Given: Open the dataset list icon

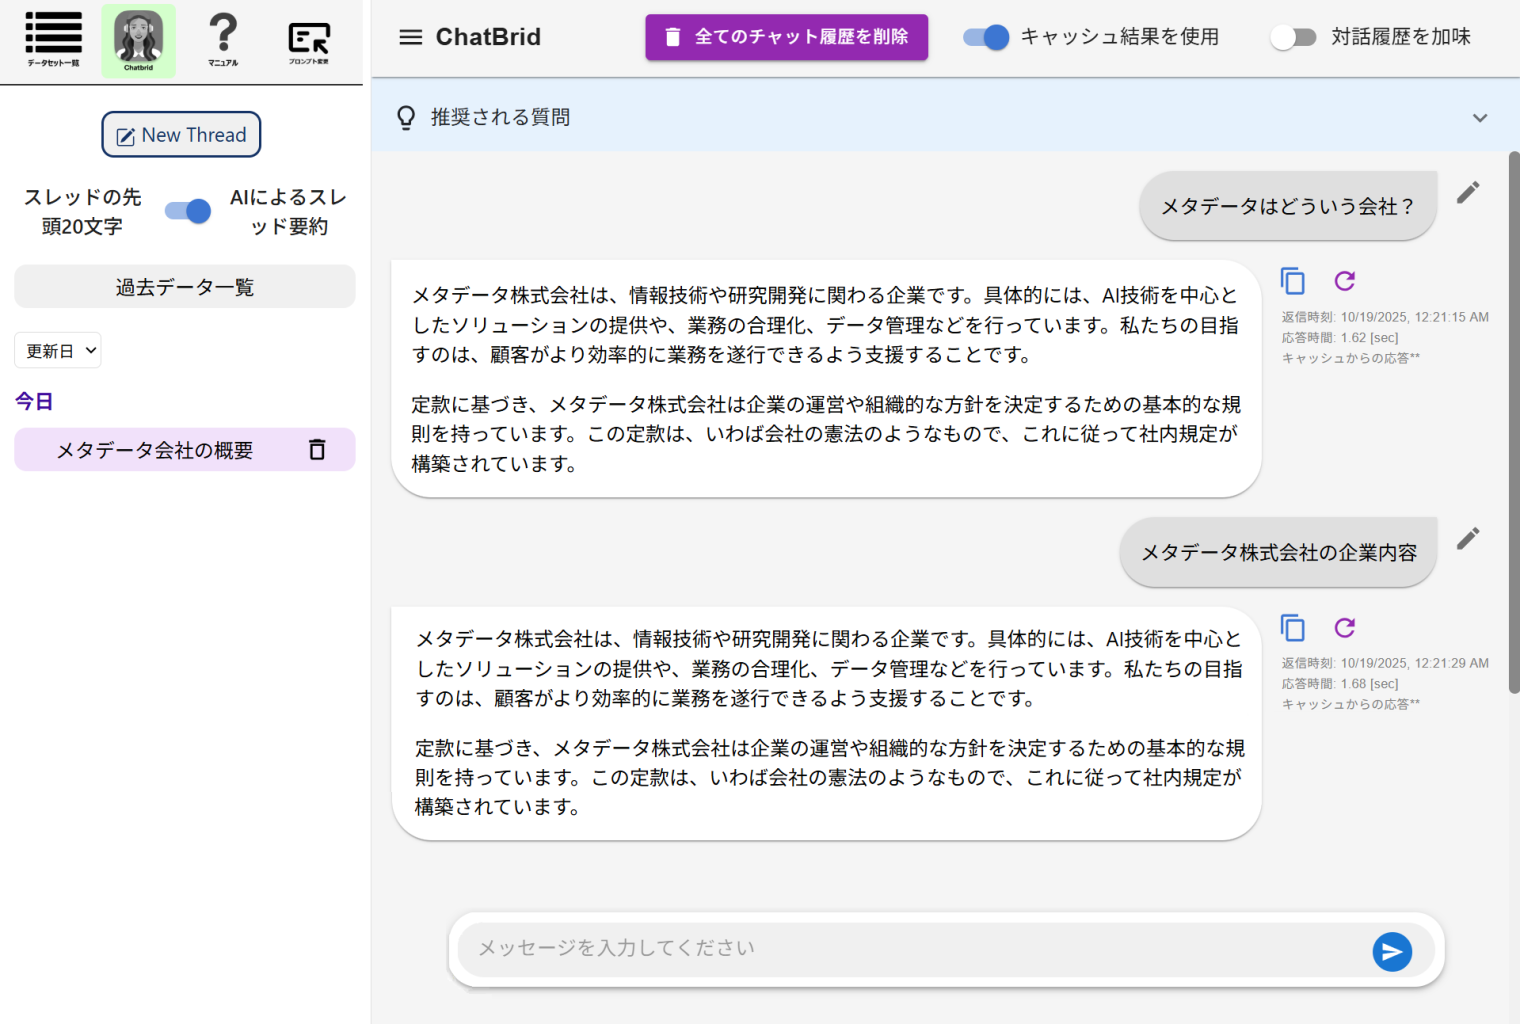Looking at the screenshot, I should (x=53, y=39).
